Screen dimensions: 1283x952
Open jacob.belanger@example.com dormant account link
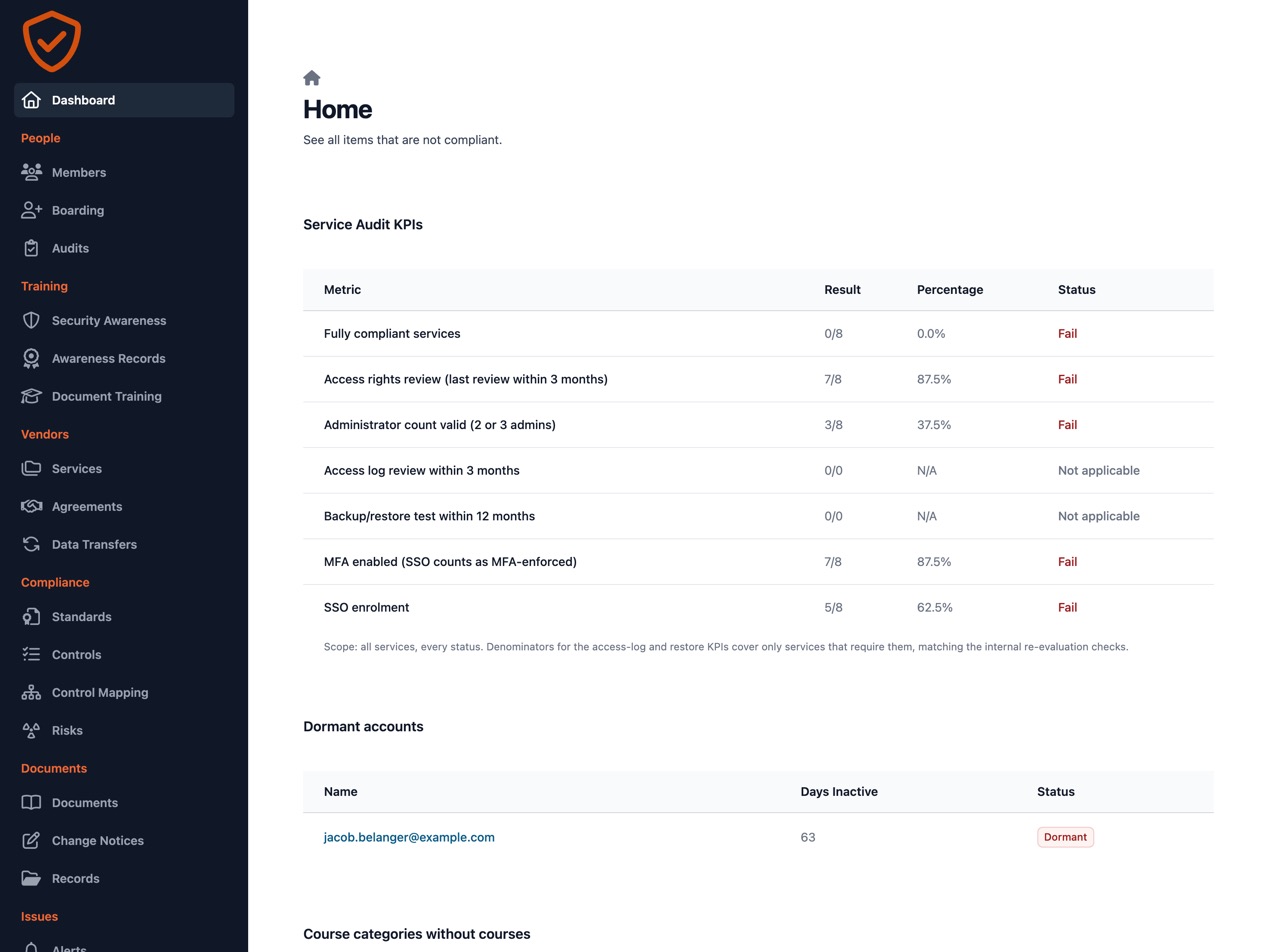pos(409,837)
